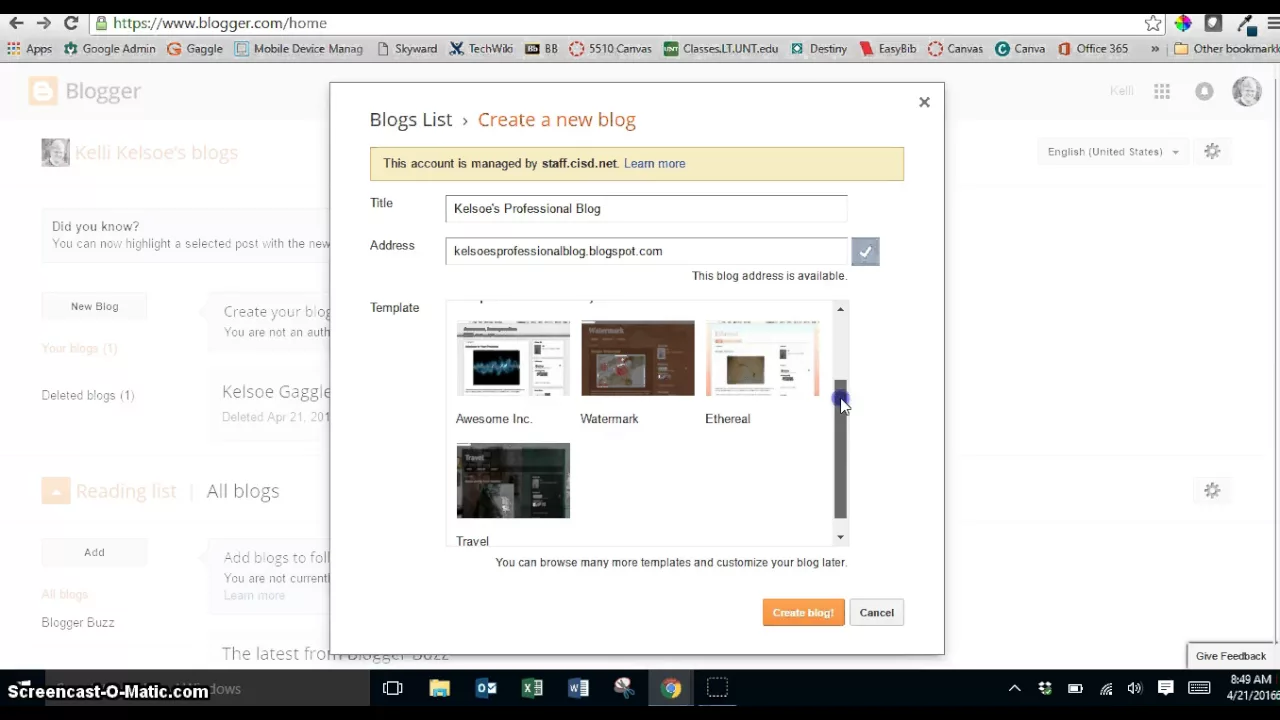This screenshot has width=1280, height=720.
Task: Click the Add button in reading list
Action: [x=94, y=552]
